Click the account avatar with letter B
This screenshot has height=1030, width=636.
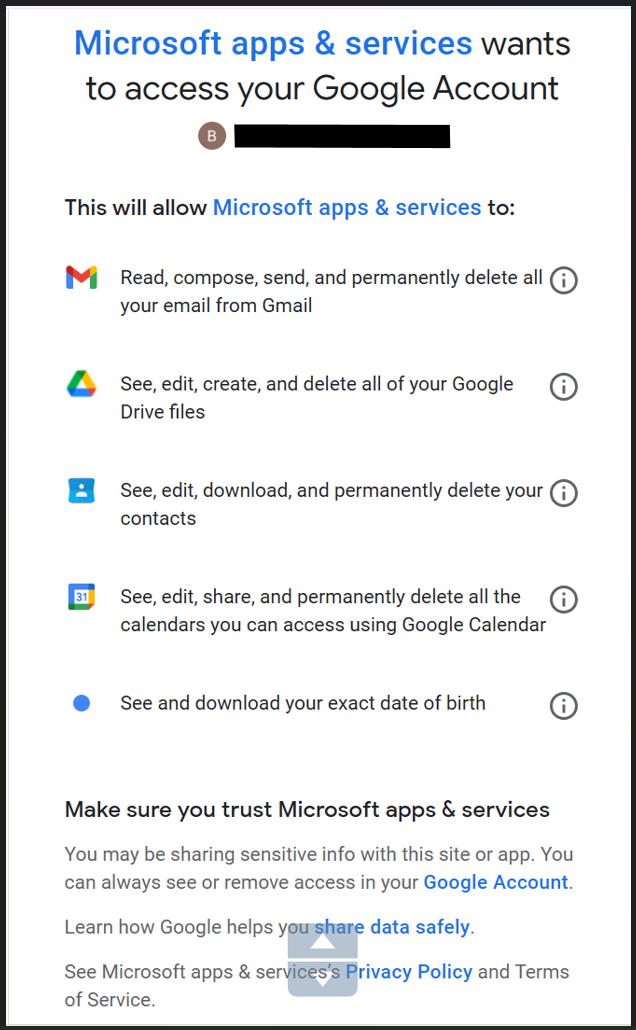pos(211,136)
